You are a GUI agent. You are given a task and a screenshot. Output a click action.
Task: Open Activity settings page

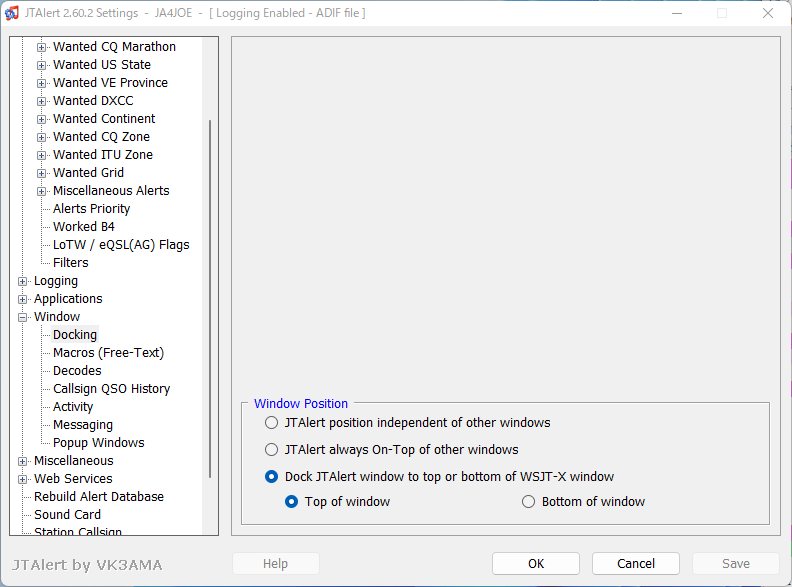(x=73, y=407)
